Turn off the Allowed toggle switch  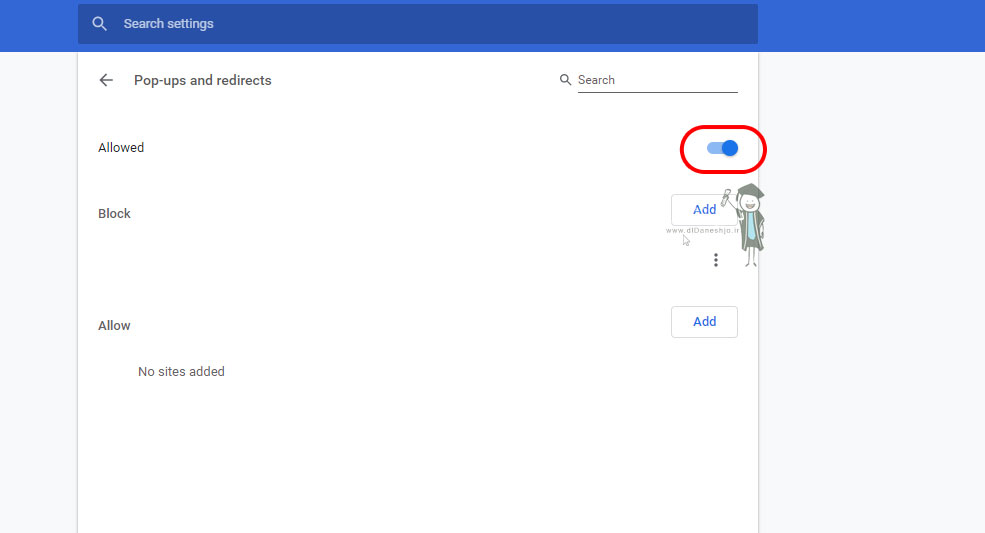(722, 148)
